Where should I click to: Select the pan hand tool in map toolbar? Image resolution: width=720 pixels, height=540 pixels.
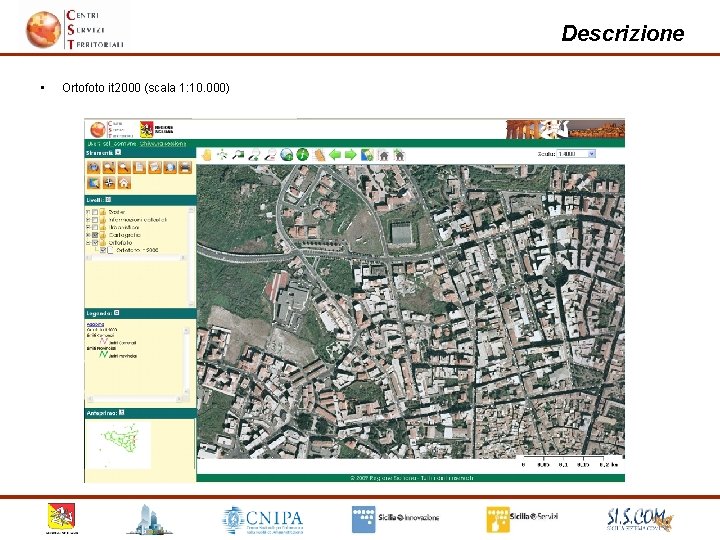pyautogui.click(x=206, y=155)
